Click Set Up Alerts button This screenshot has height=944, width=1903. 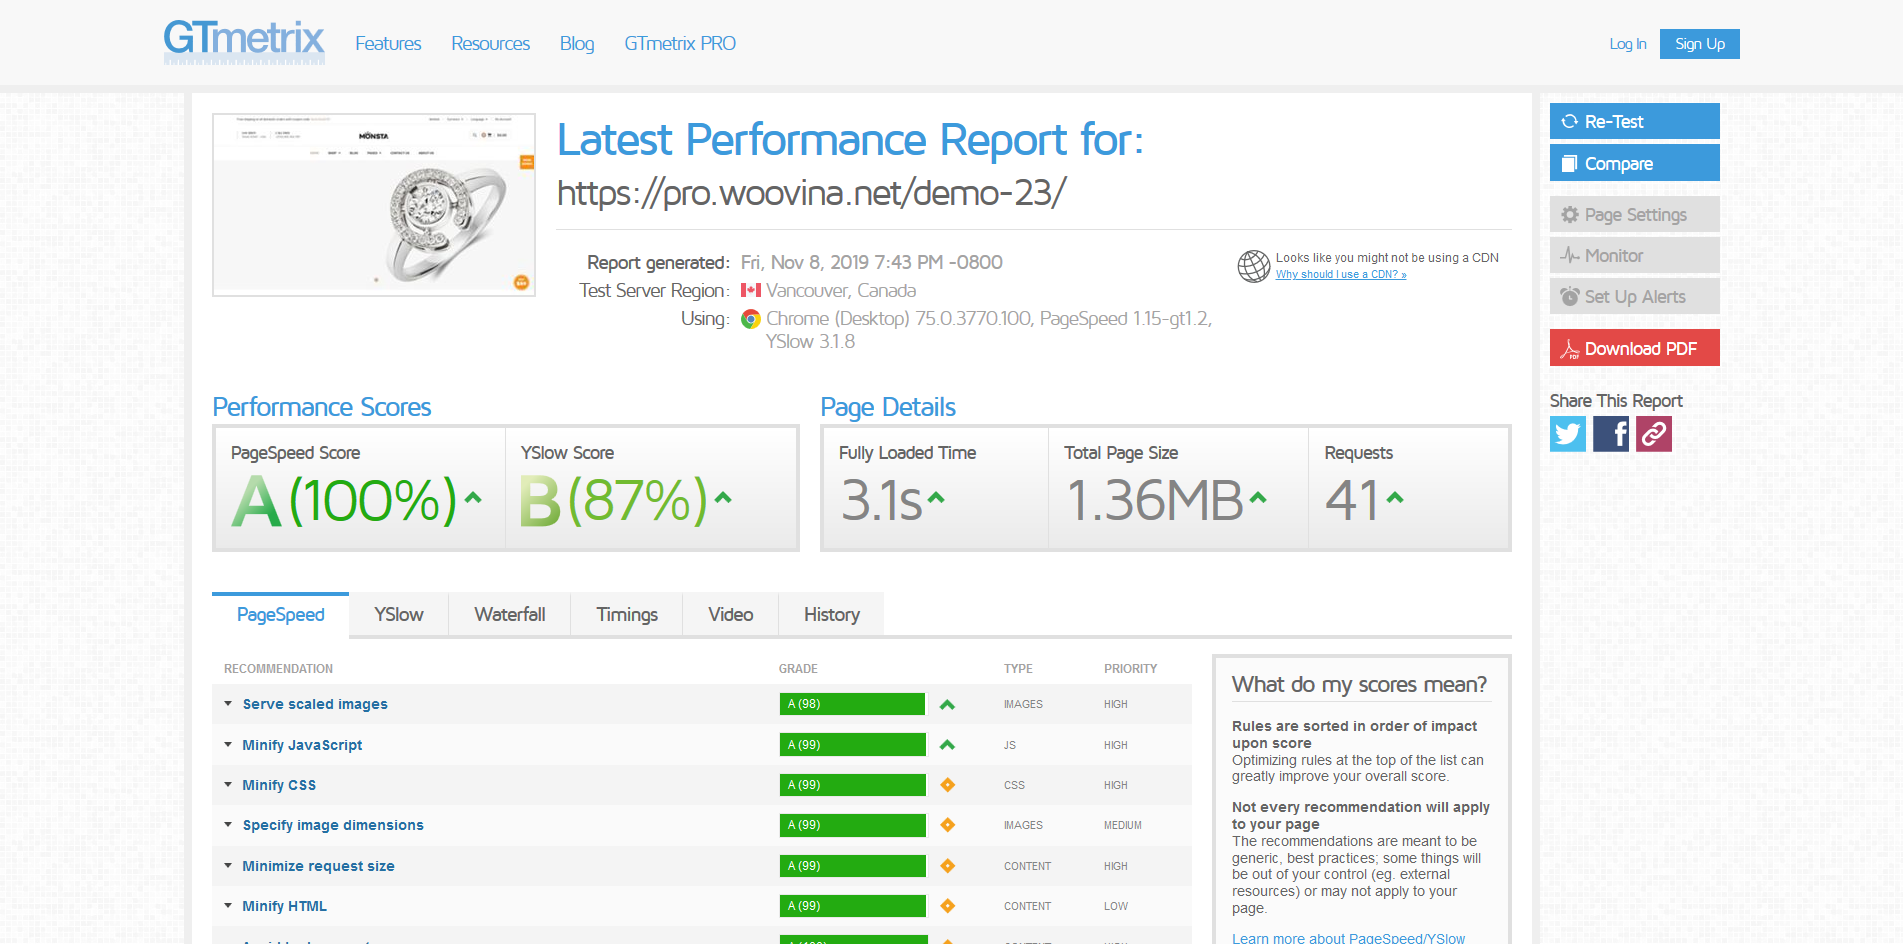[x=1635, y=296]
